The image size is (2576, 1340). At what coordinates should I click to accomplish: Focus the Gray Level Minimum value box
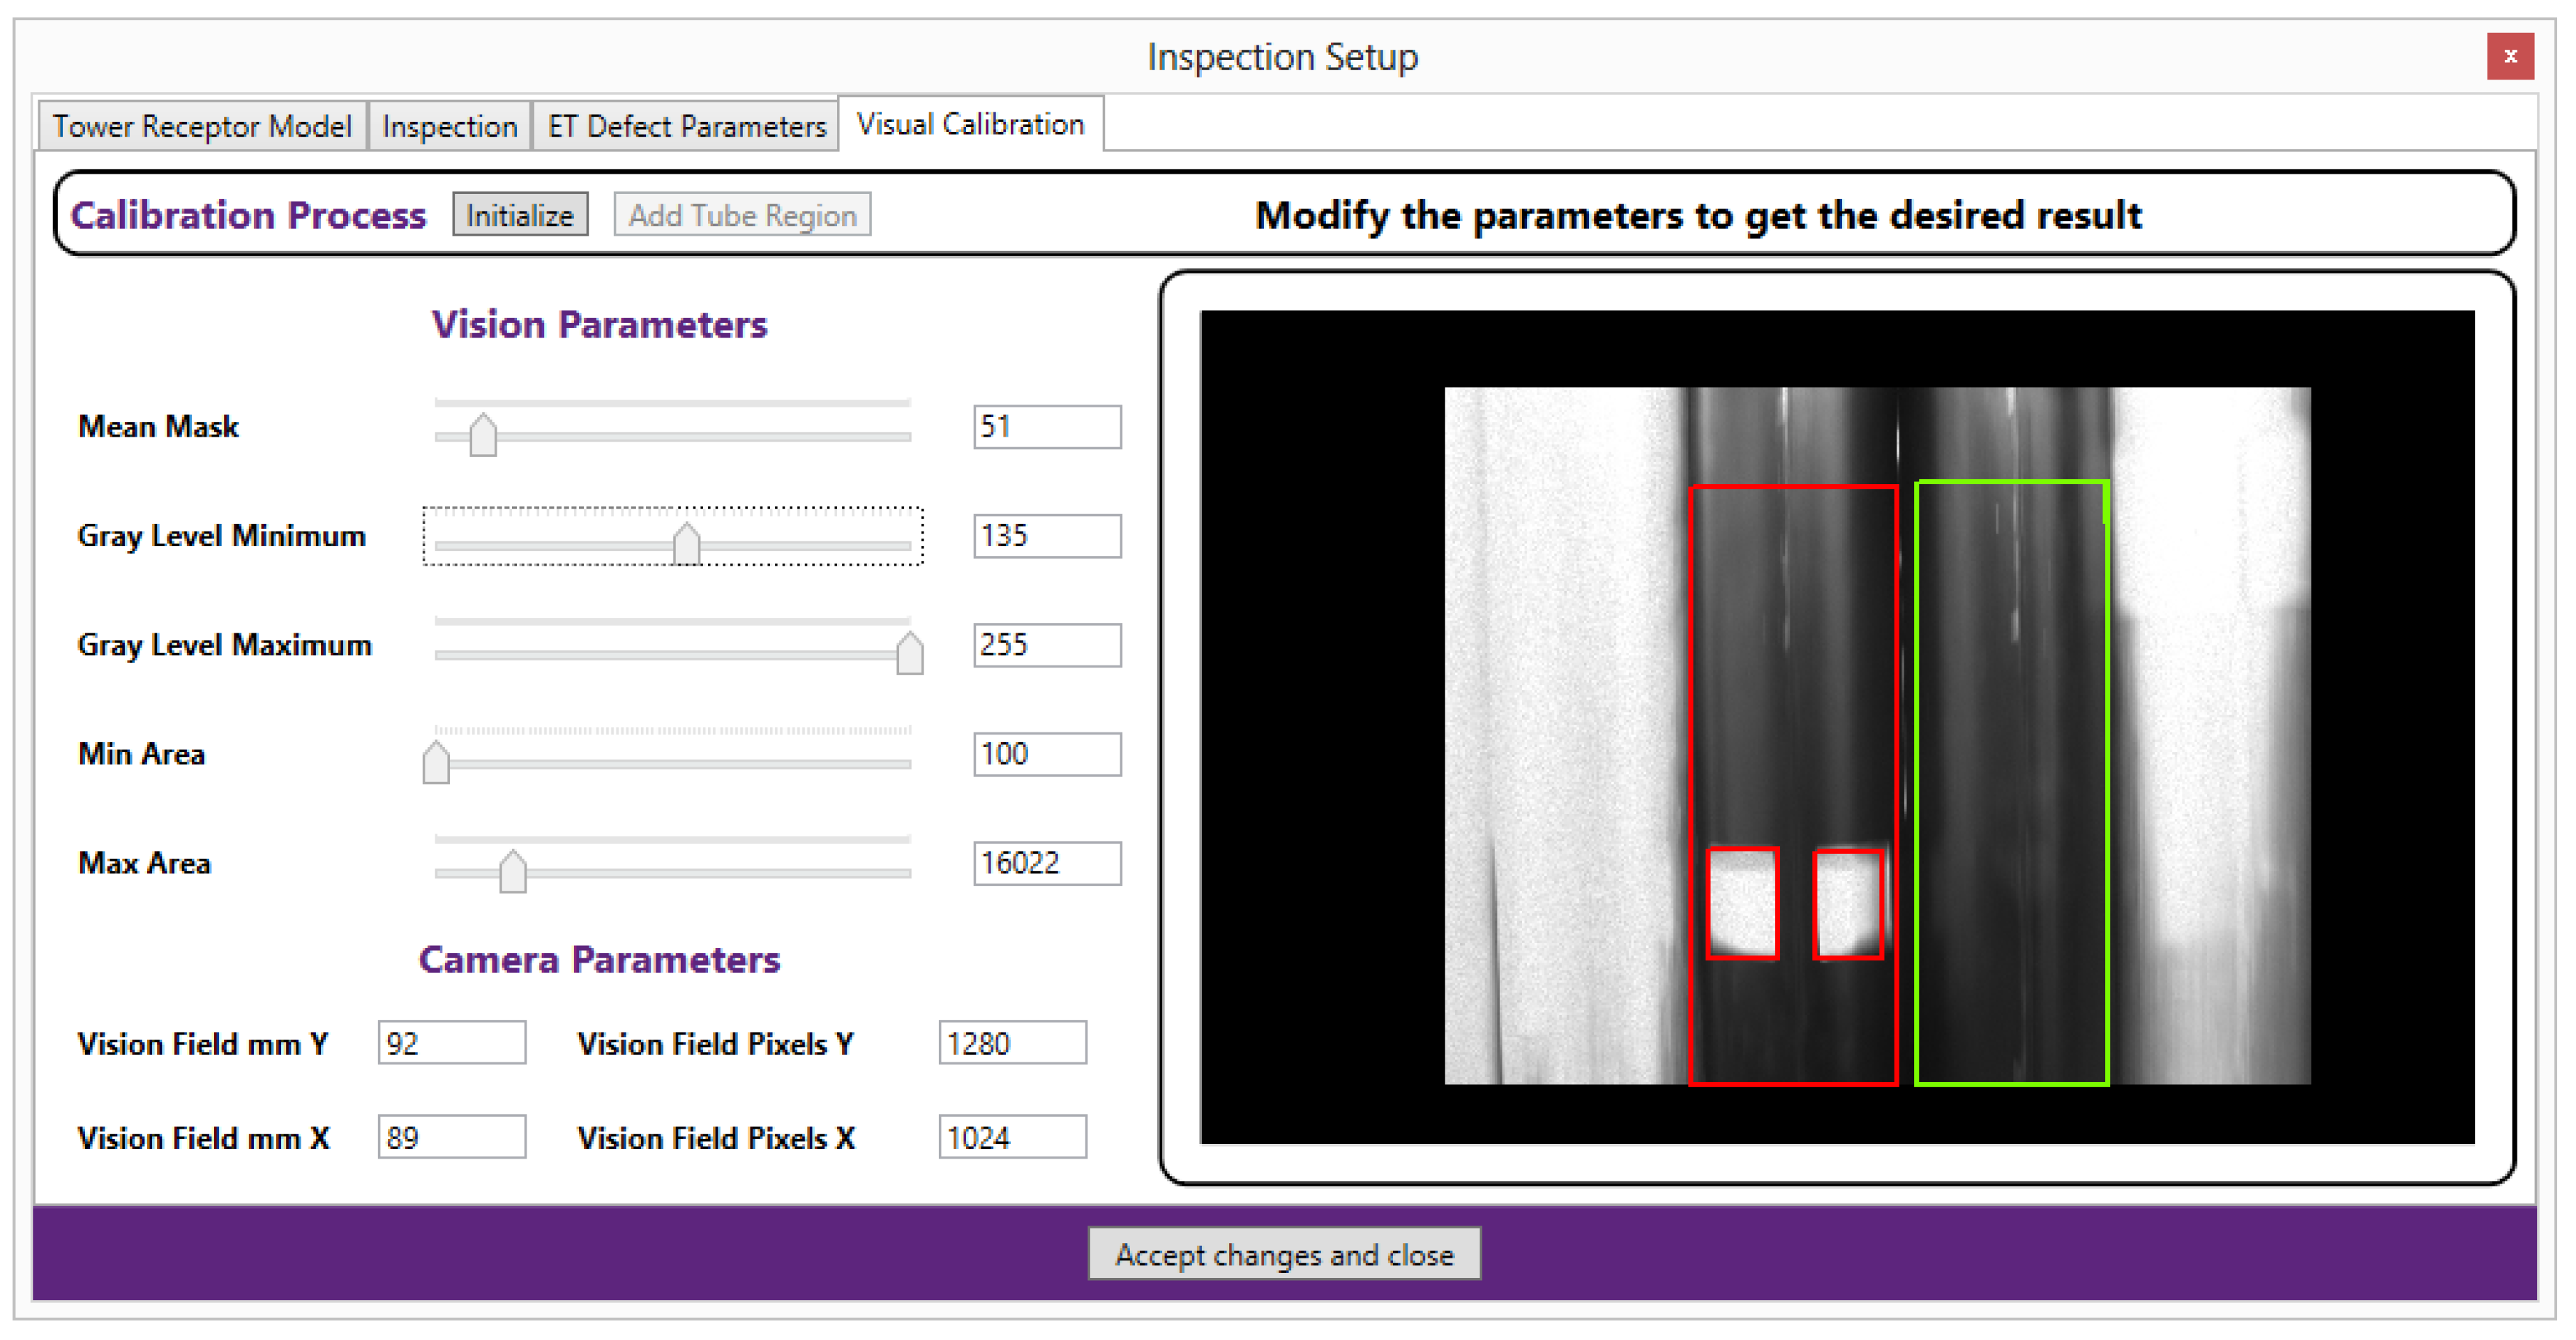1046,536
